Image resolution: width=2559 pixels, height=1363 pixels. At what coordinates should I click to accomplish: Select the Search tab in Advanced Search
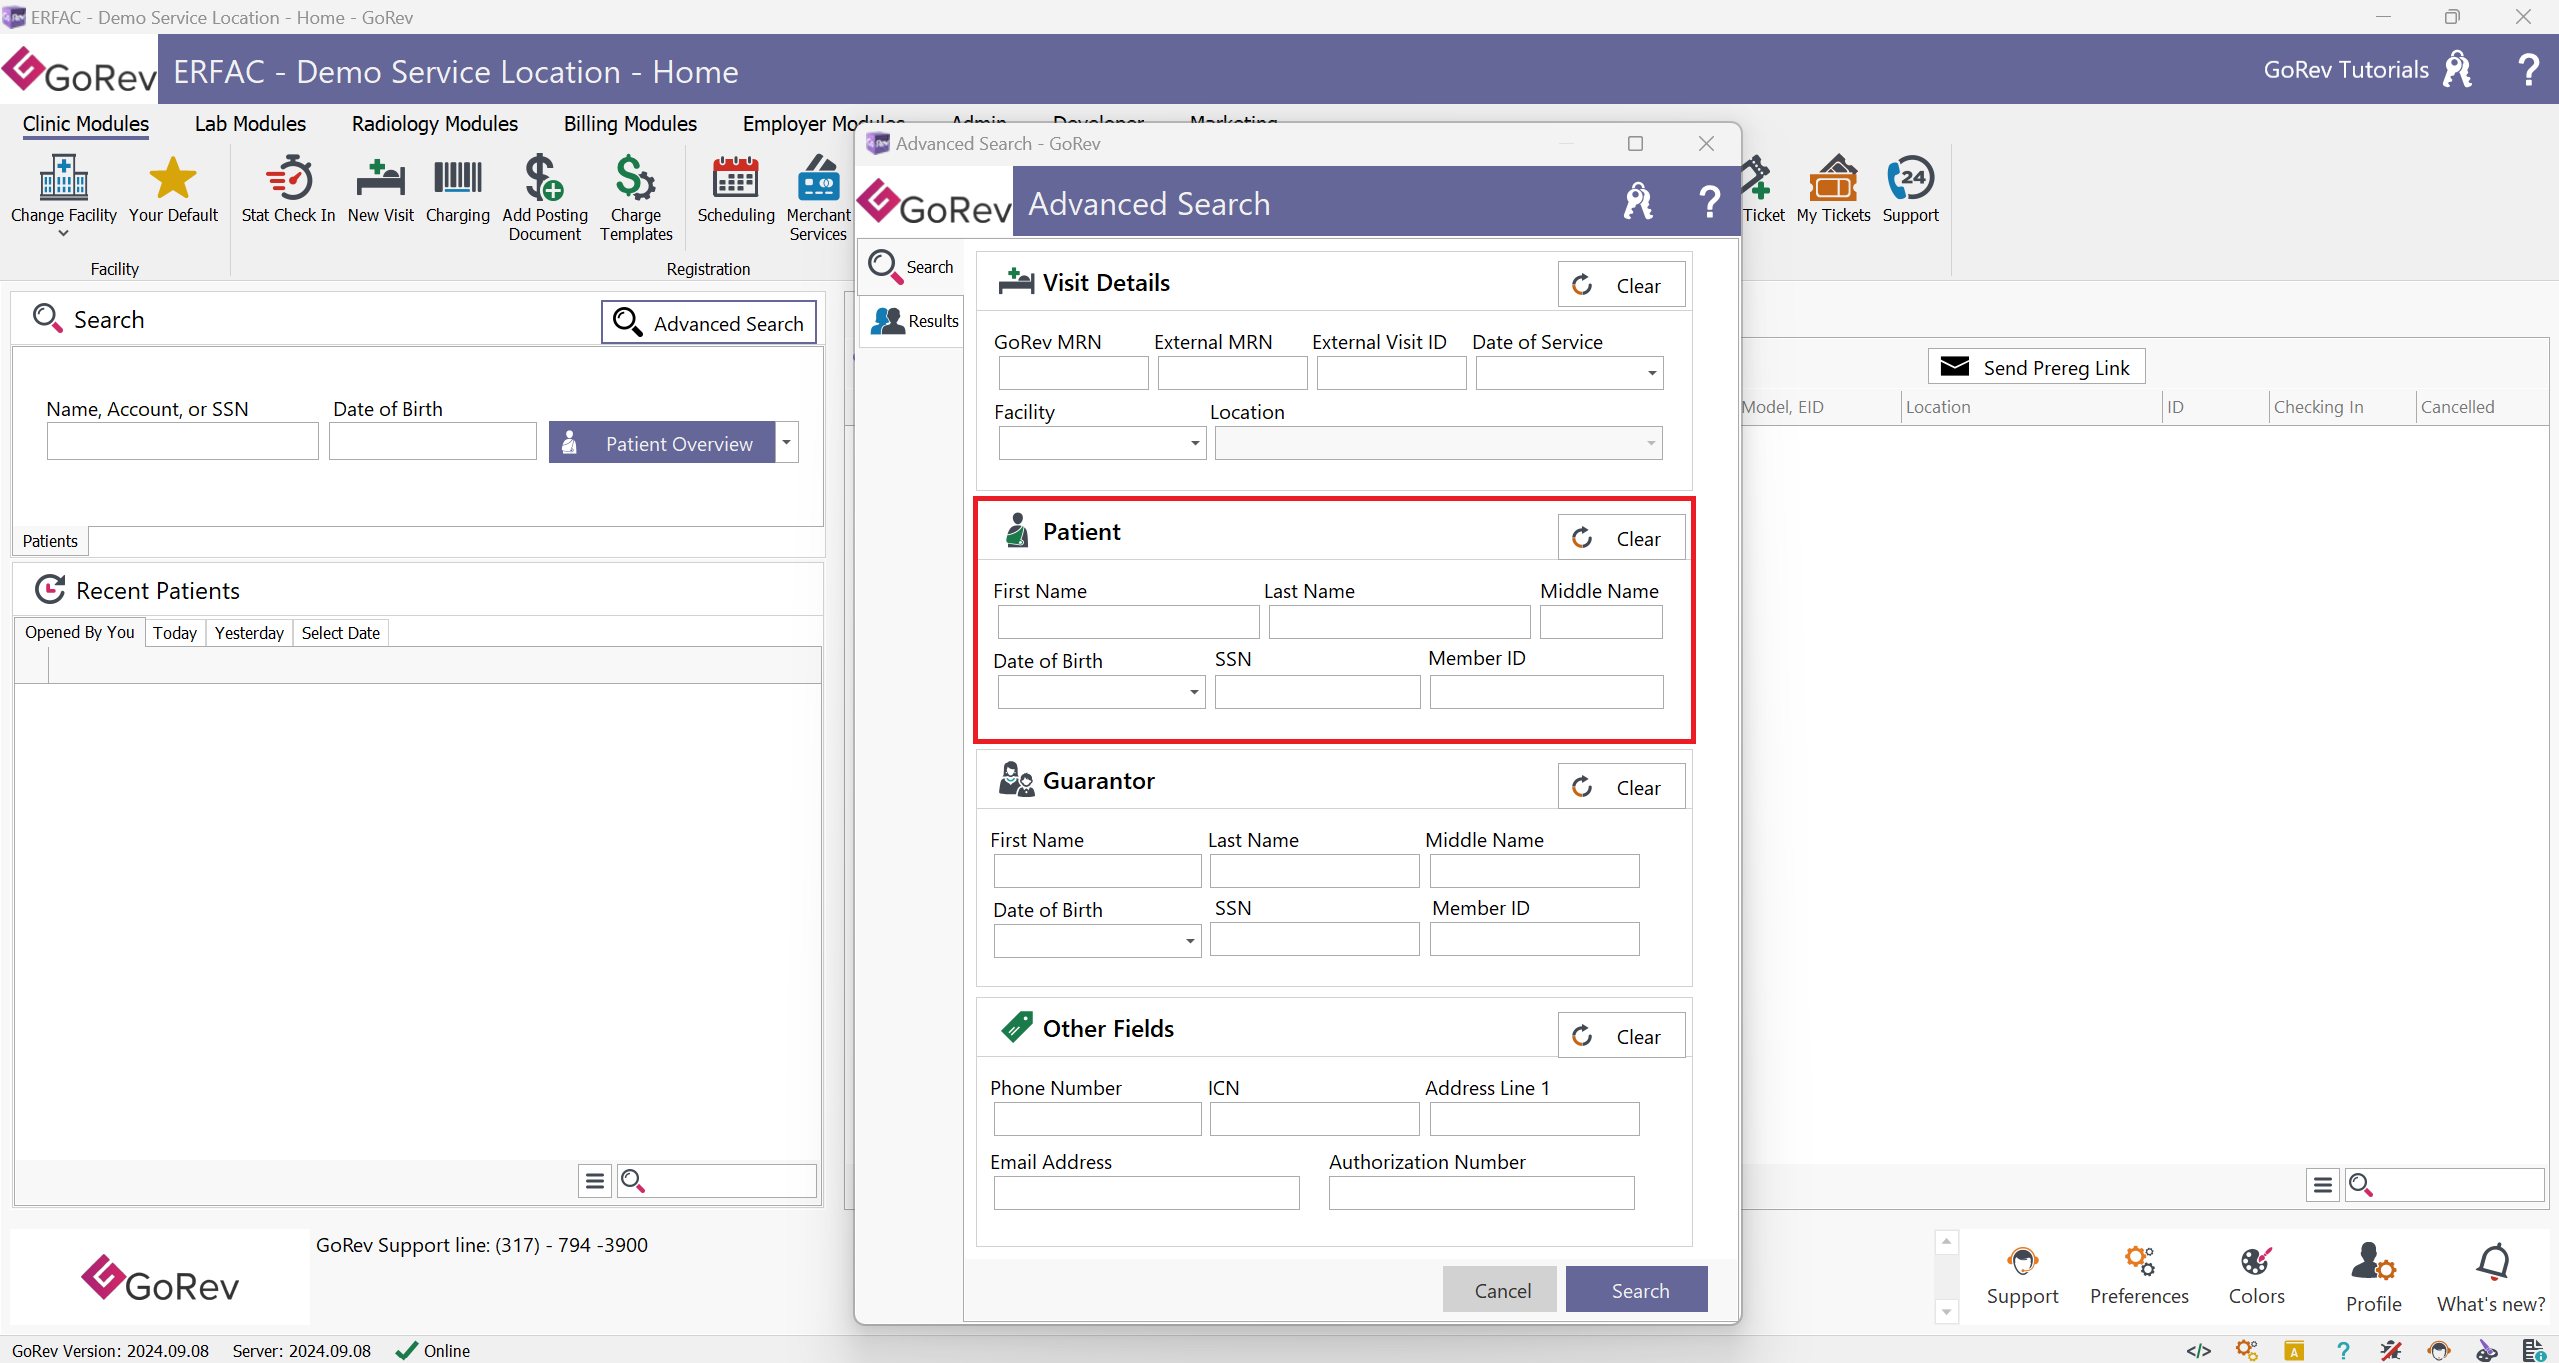tap(912, 266)
